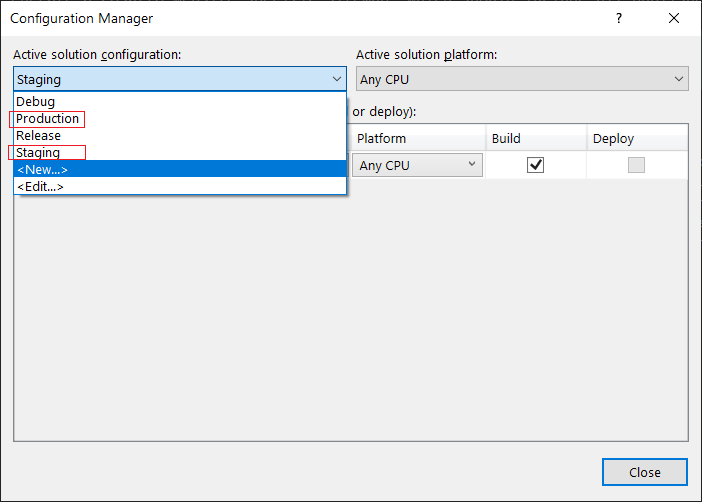
Task: Open the Active solution platform dropdown
Action: coord(522,79)
